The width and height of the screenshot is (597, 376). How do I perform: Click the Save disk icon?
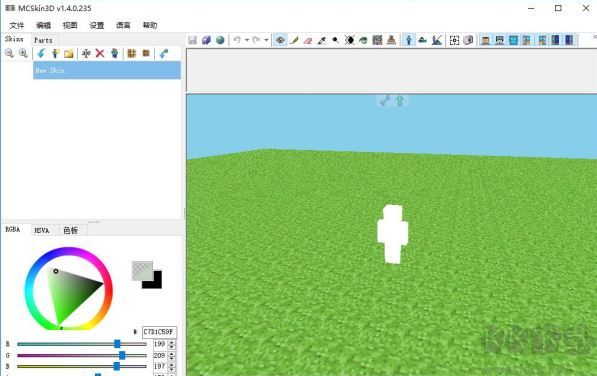pos(193,40)
